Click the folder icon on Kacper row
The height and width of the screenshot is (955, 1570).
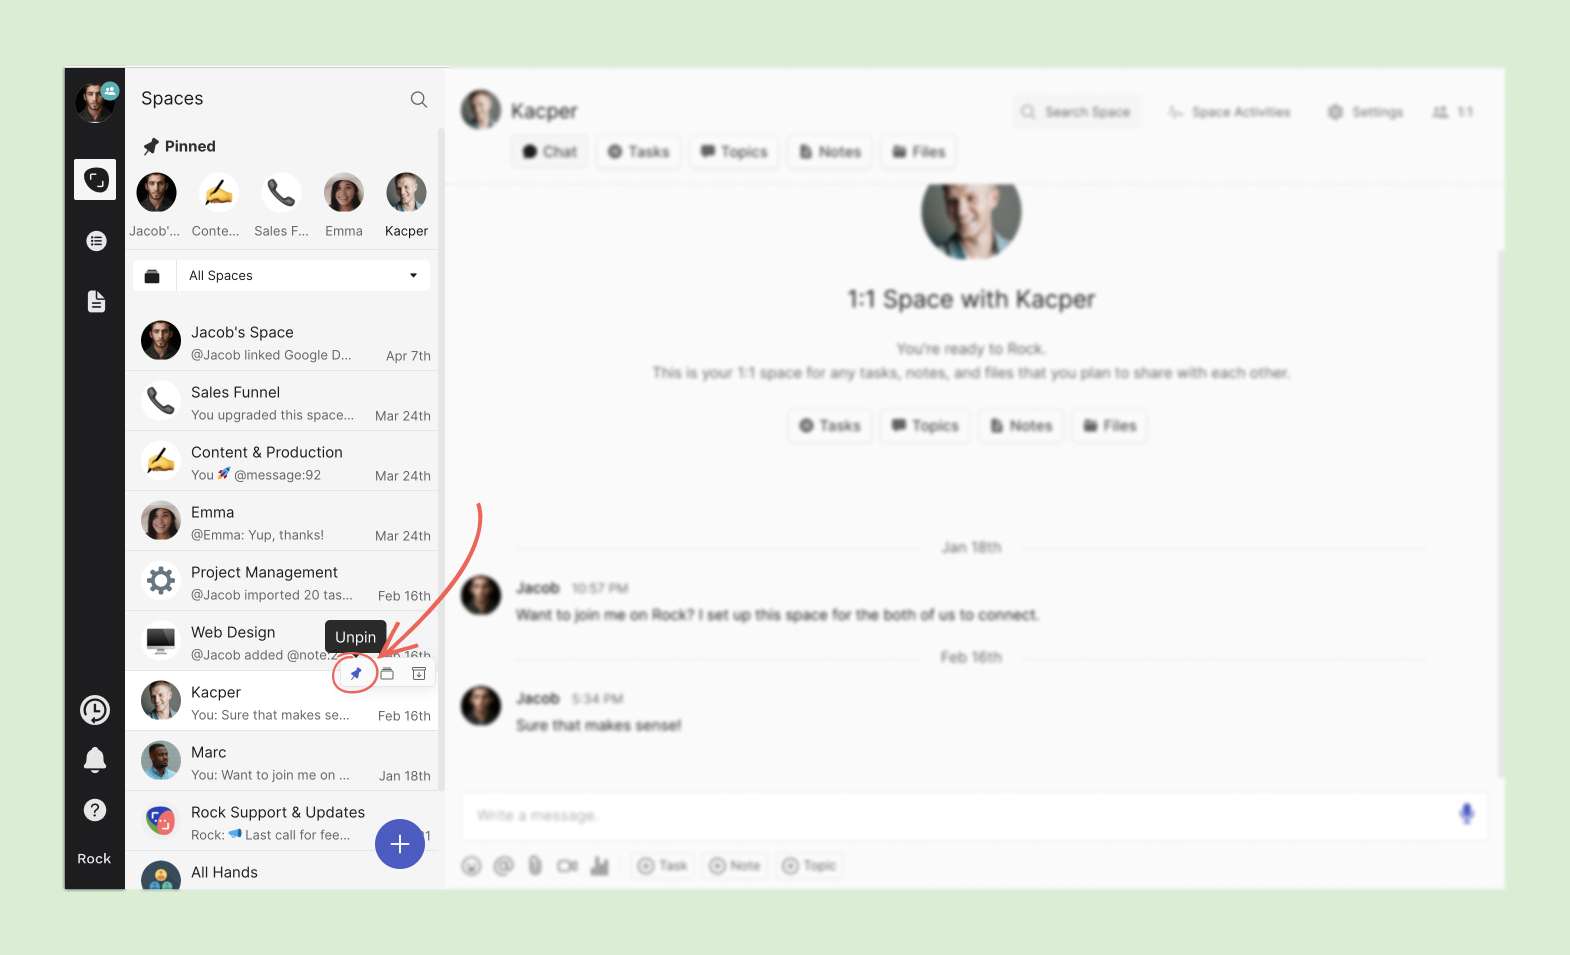point(387,673)
